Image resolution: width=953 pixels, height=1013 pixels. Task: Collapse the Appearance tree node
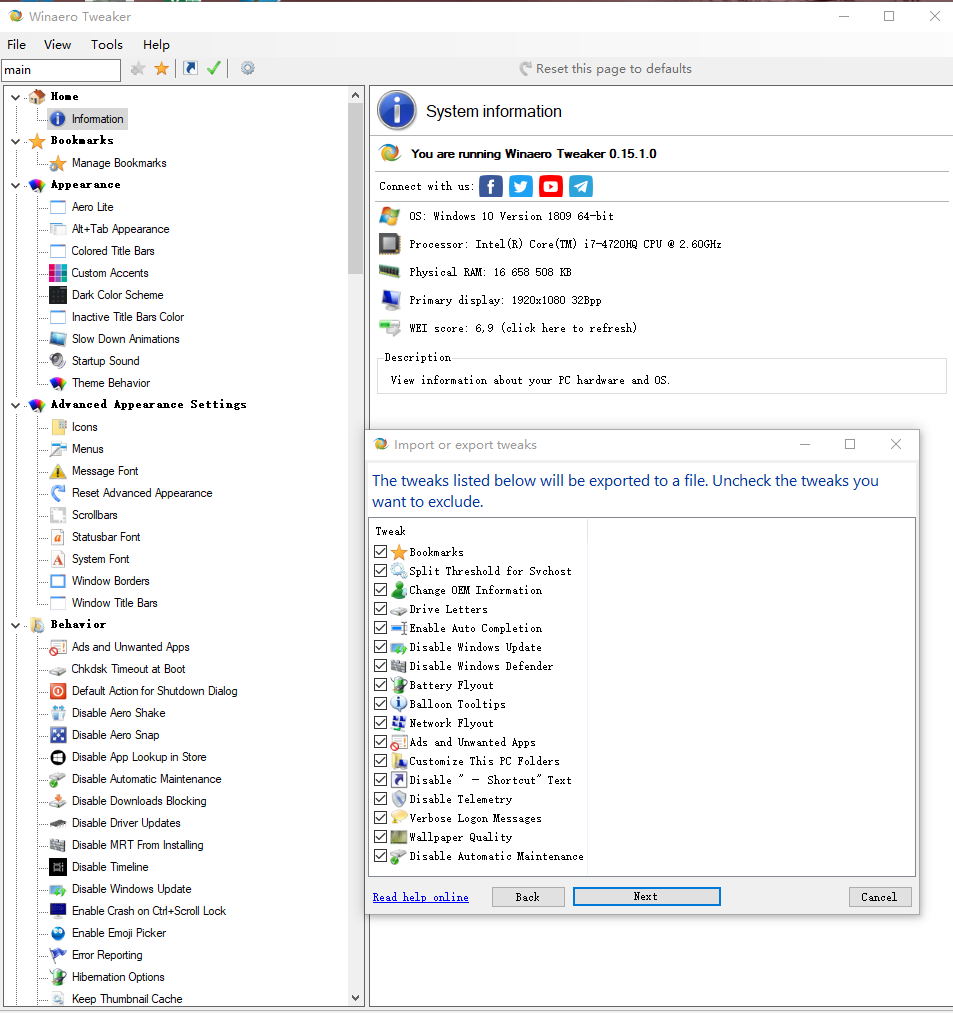16,185
